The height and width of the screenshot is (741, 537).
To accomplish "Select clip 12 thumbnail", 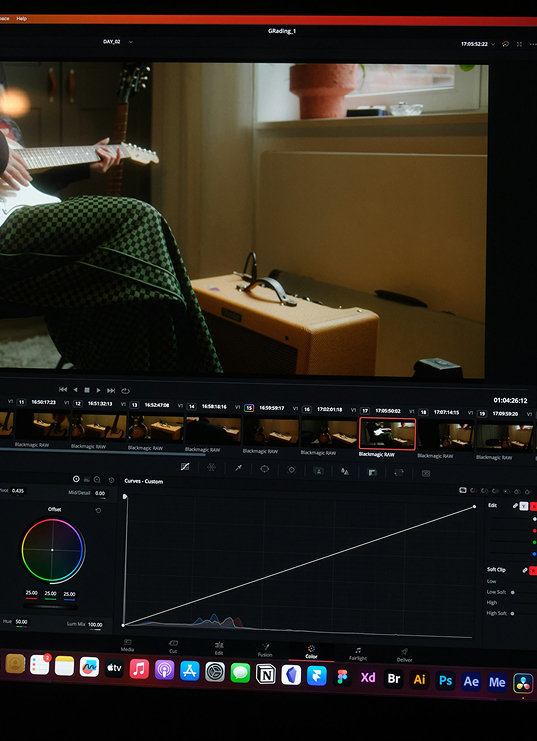I will (x=99, y=427).
